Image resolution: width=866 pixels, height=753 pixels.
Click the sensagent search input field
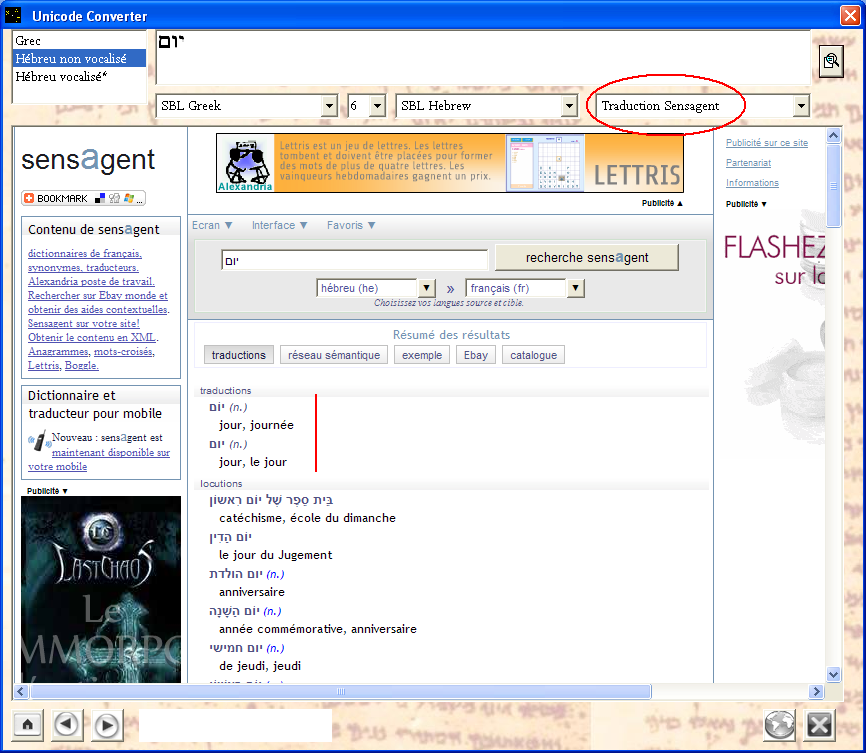pyautogui.click(x=355, y=260)
